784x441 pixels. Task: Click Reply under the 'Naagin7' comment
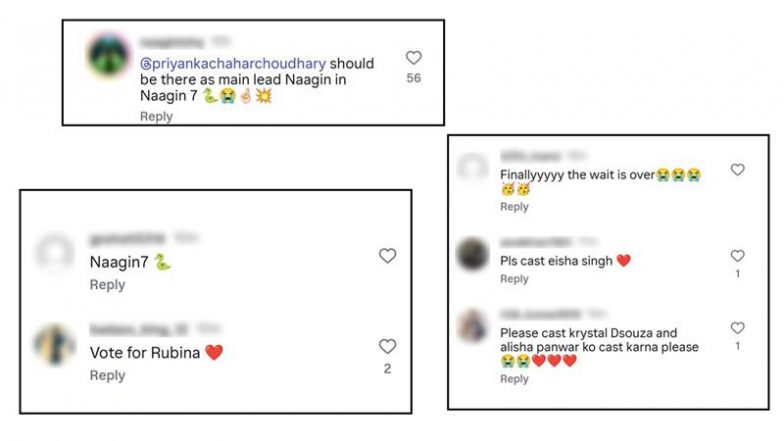click(107, 285)
